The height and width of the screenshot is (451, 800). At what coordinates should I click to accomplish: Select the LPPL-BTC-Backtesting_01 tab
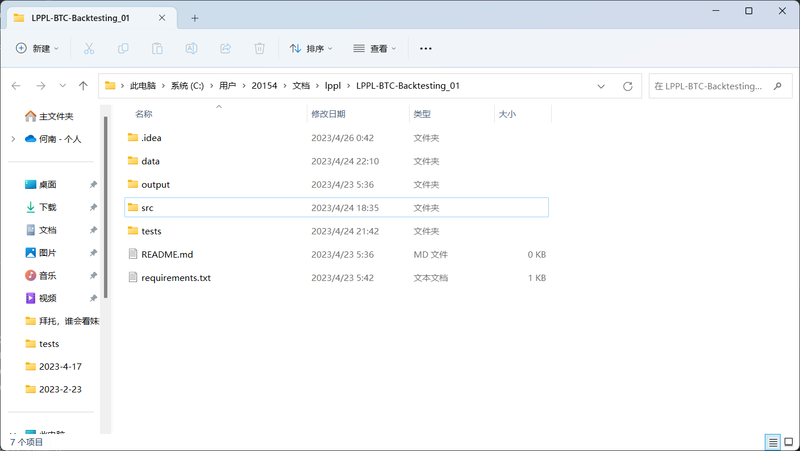click(x=91, y=18)
